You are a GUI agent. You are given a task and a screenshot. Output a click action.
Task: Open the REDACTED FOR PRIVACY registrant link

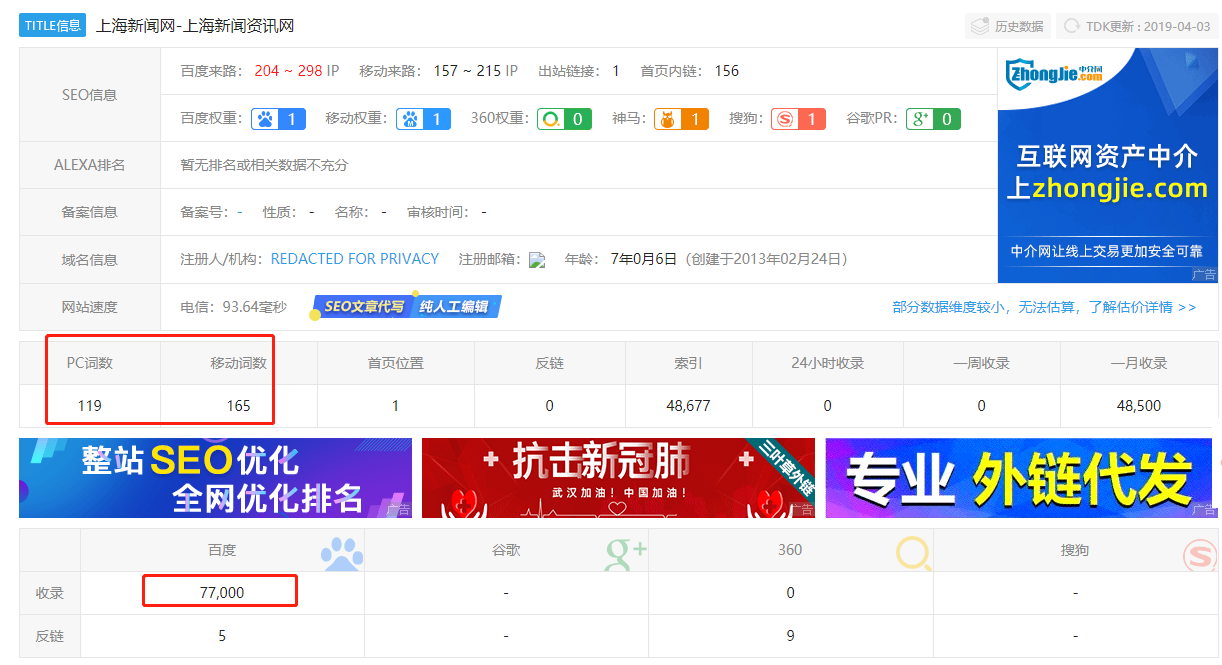pos(354,259)
